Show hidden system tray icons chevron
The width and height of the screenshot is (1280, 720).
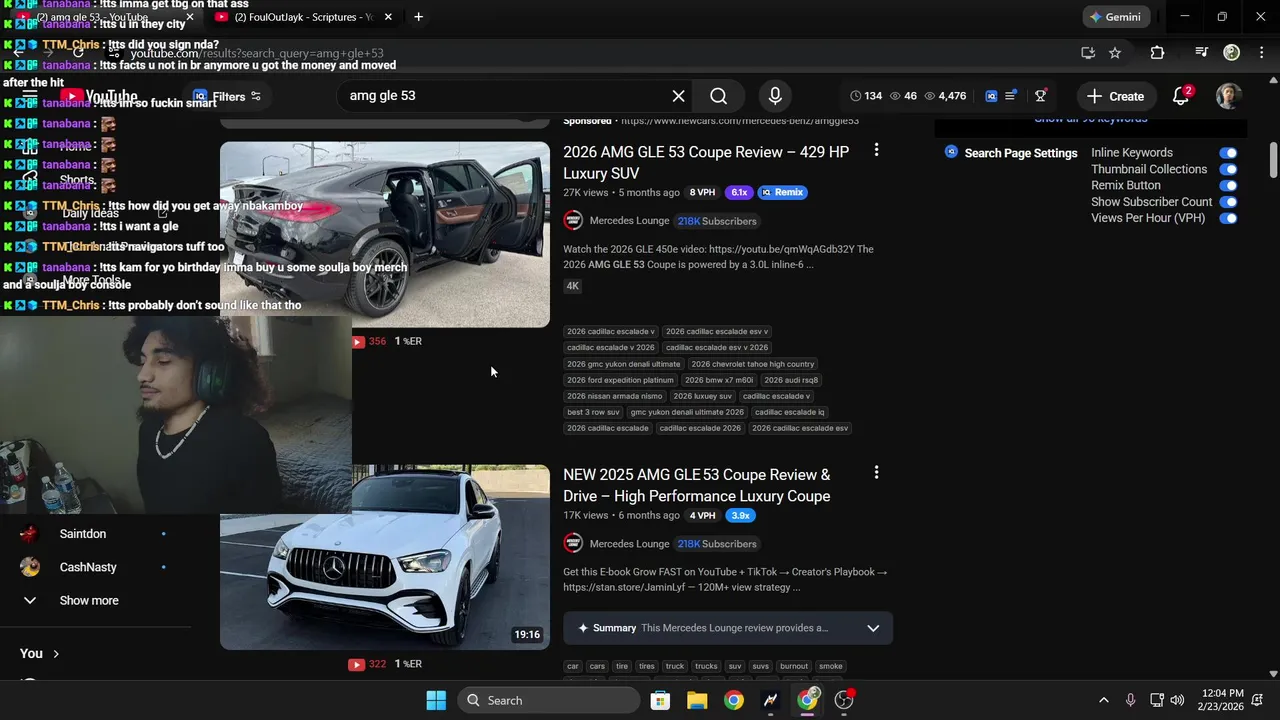pyautogui.click(x=1103, y=700)
